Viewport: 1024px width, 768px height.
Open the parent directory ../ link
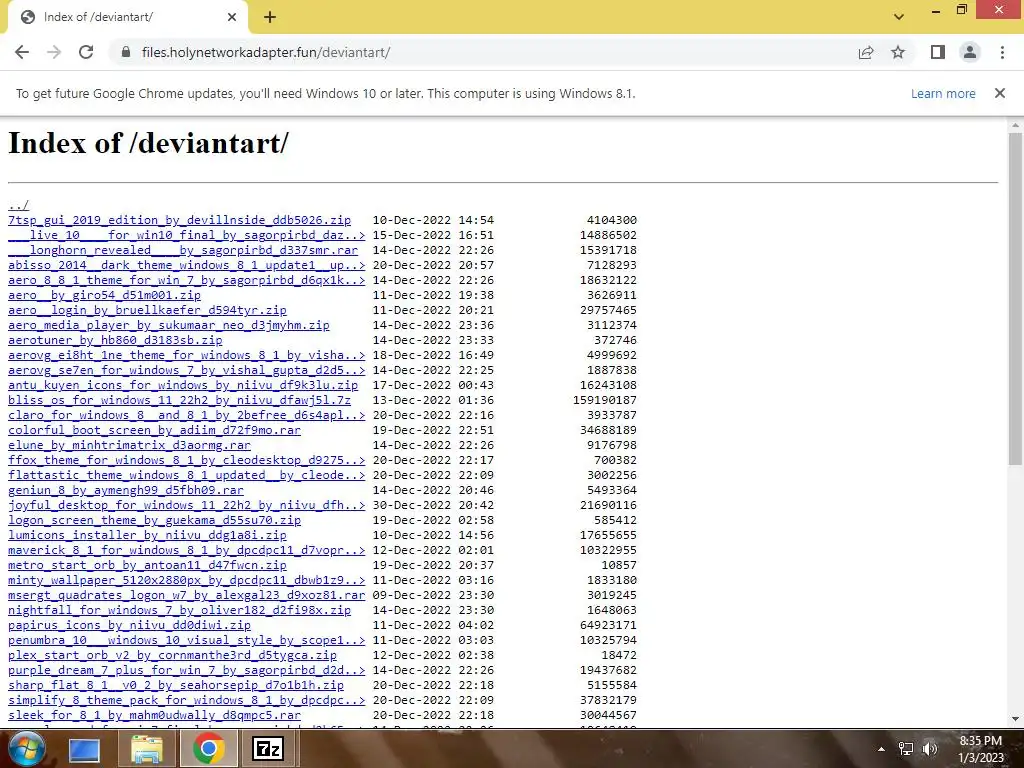(x=18, y=205)
